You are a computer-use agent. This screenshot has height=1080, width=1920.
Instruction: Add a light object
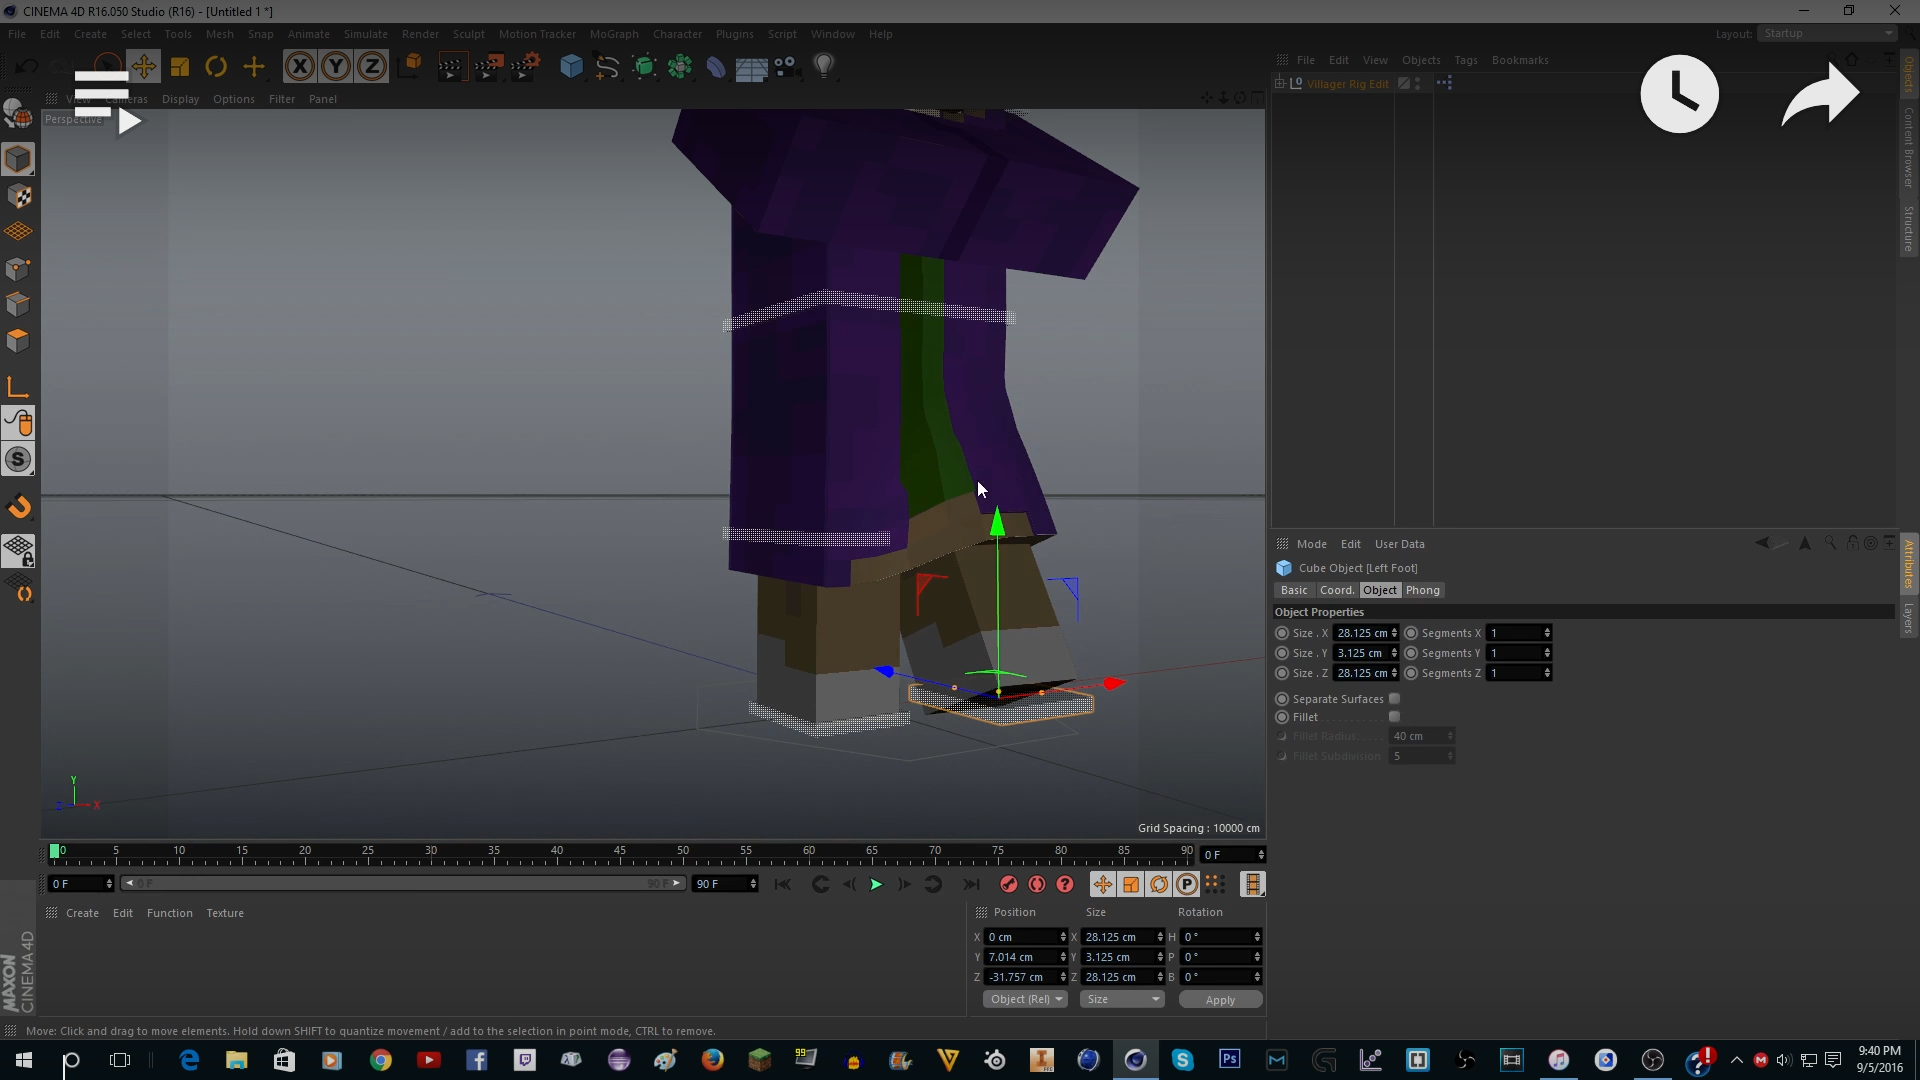point(823,67)
